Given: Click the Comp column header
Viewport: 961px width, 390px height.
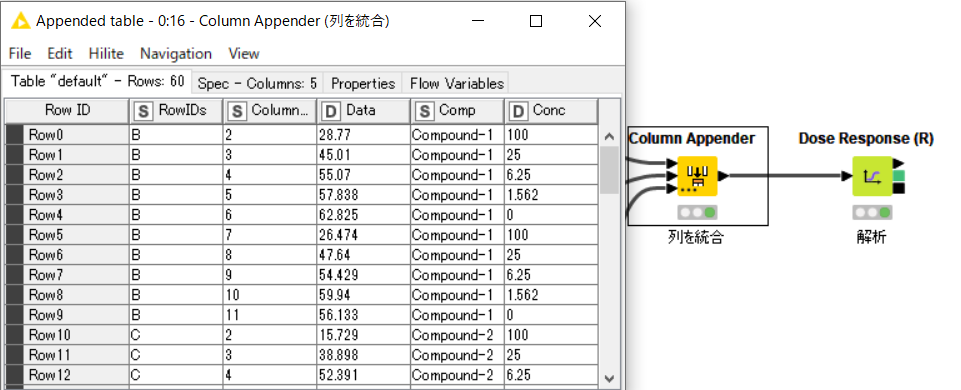Looking at the screenshot, I should (457, 111).
